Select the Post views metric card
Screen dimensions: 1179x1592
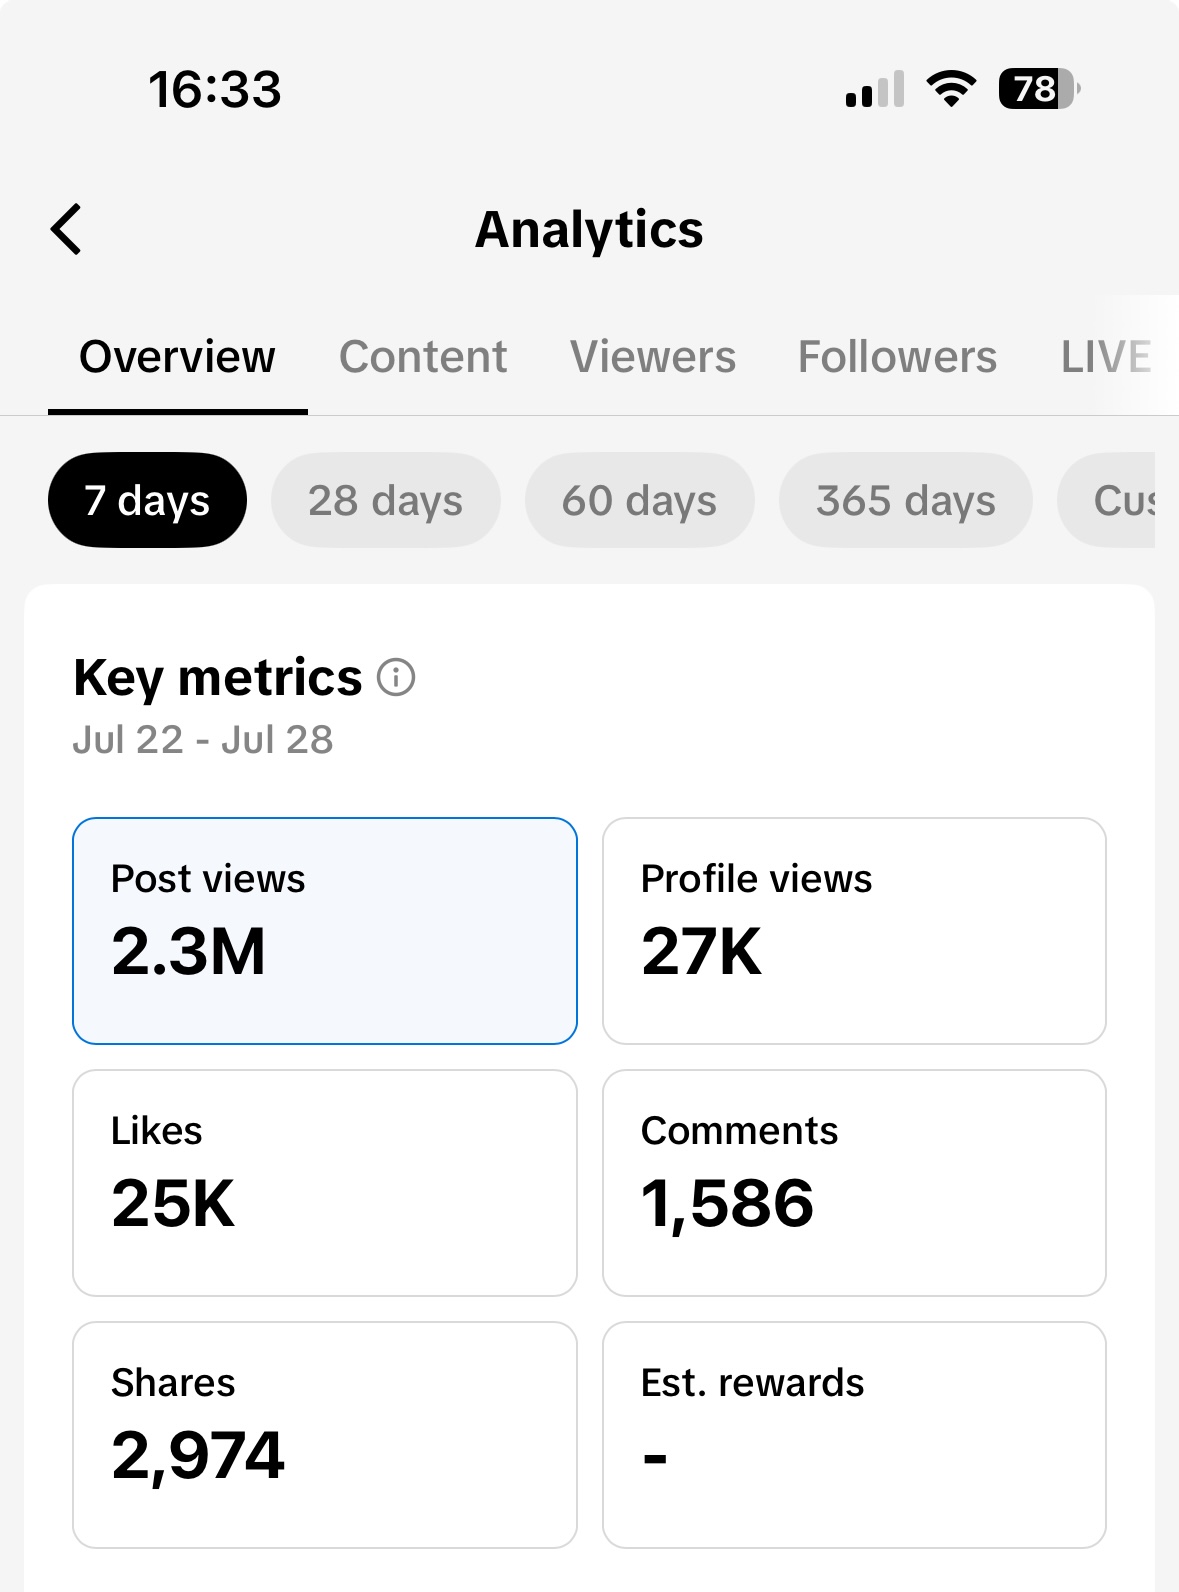tap(324, 931)
